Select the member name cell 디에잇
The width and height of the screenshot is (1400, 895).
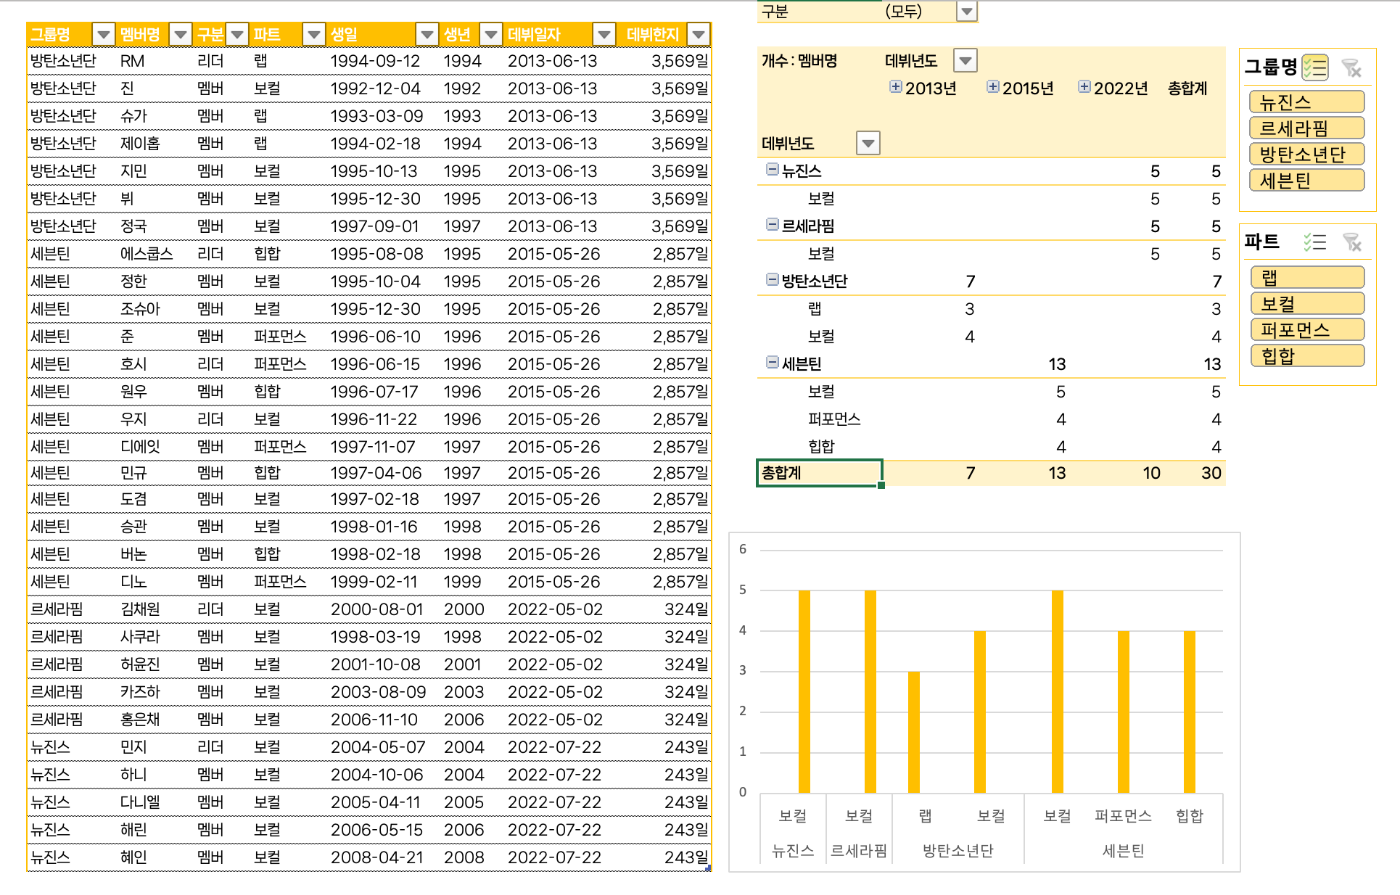140,447
